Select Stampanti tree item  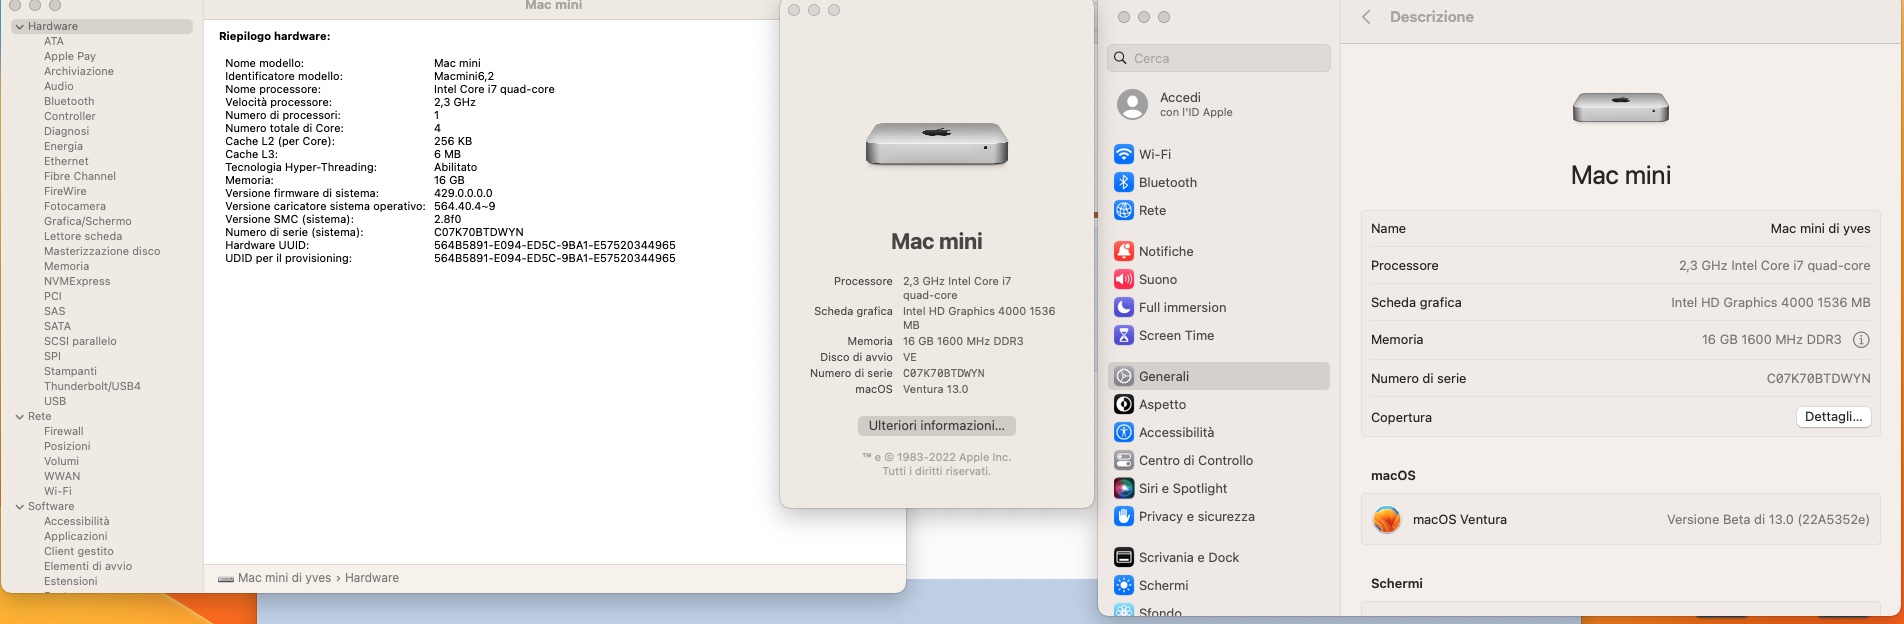[71, 371]
